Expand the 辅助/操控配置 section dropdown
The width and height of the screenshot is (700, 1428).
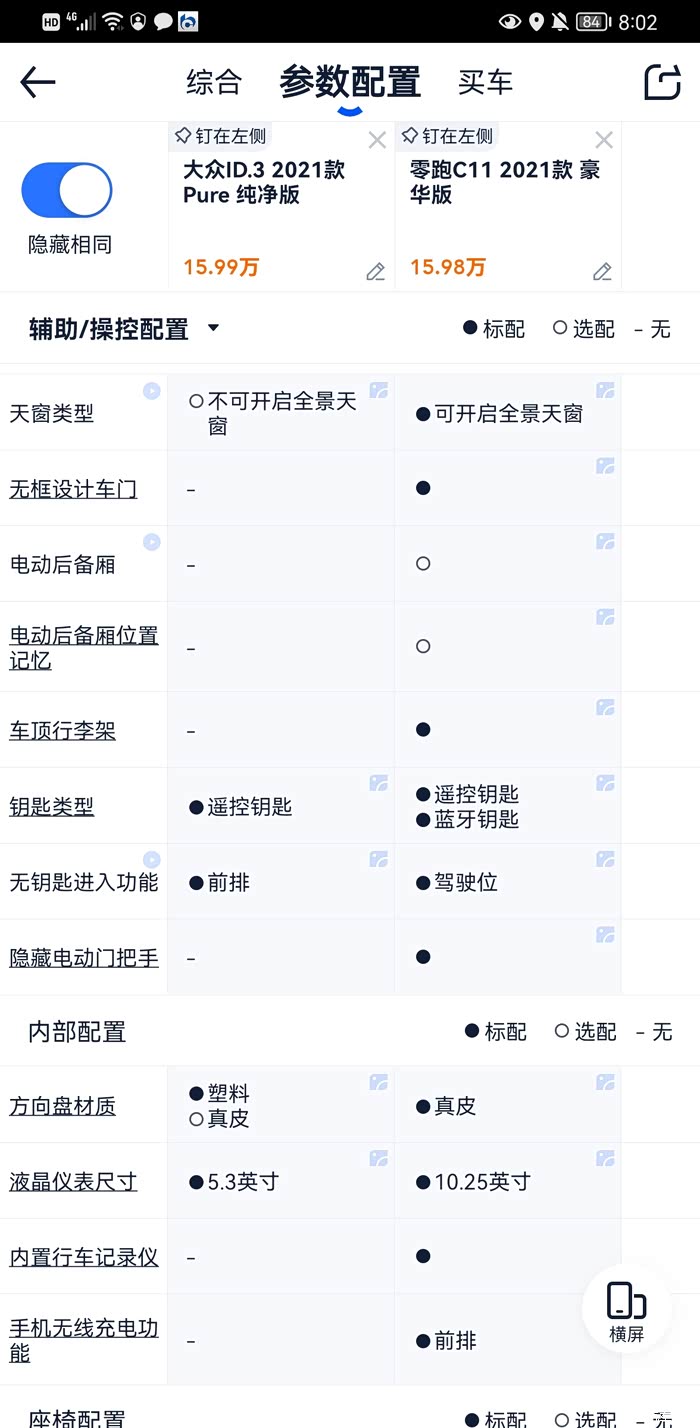(213, 328)
